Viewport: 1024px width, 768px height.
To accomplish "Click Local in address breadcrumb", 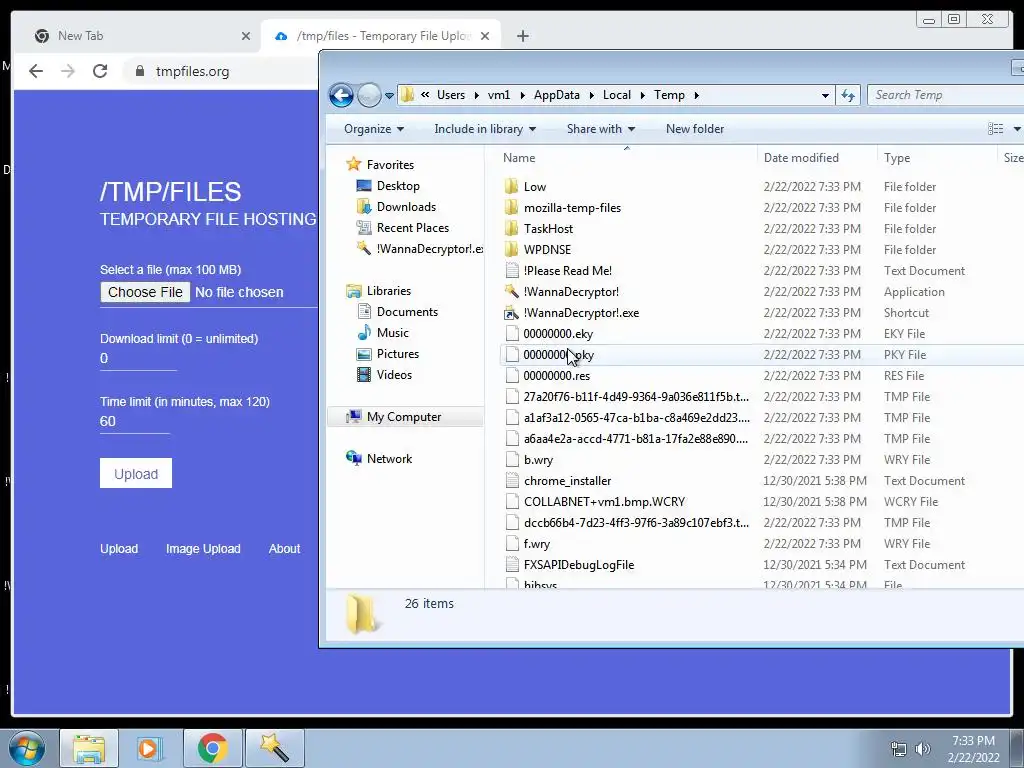I will (x=616, y=95).
